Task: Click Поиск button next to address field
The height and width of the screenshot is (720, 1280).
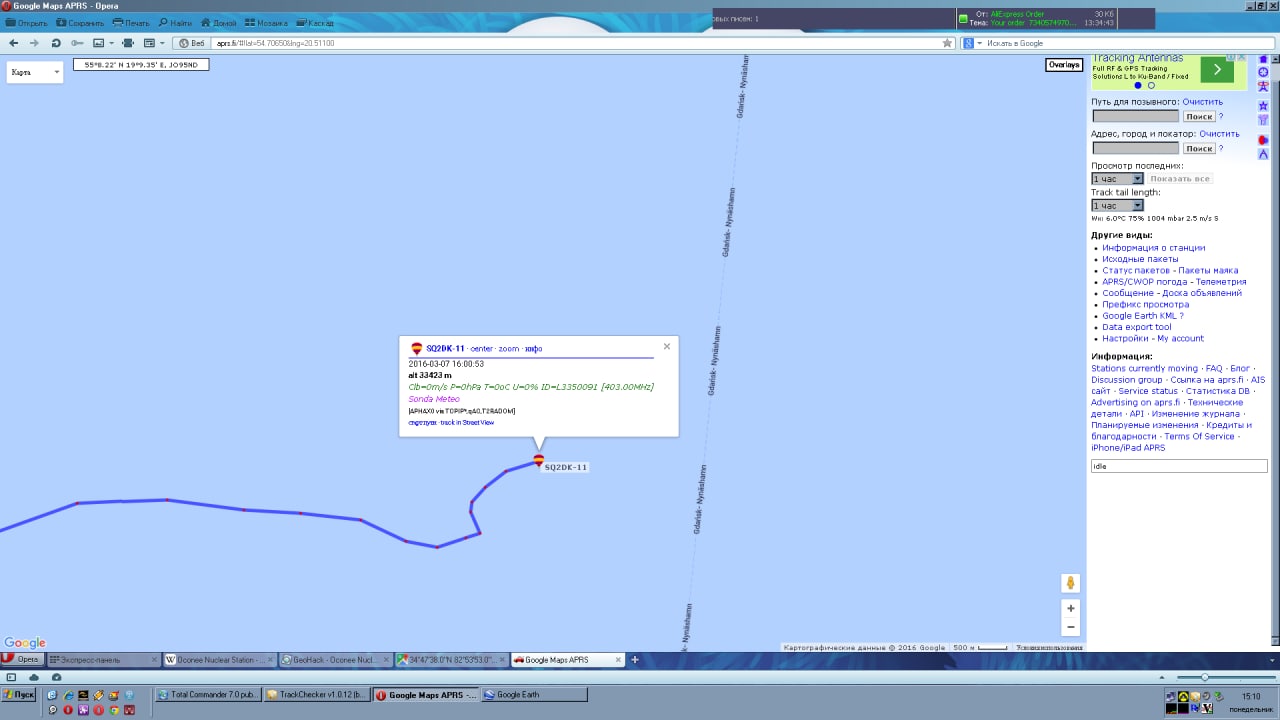Action: [x=1199, y=148]
